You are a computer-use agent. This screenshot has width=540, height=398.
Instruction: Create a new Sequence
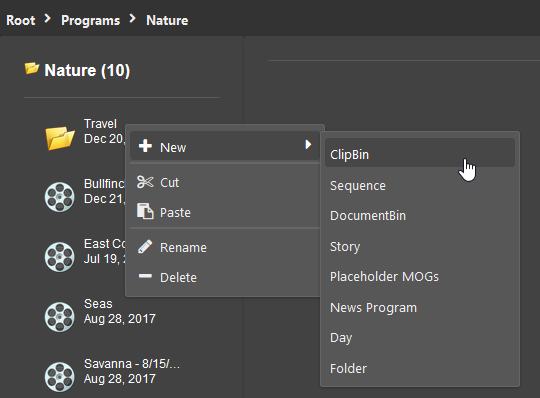click(x=420, y=186)
